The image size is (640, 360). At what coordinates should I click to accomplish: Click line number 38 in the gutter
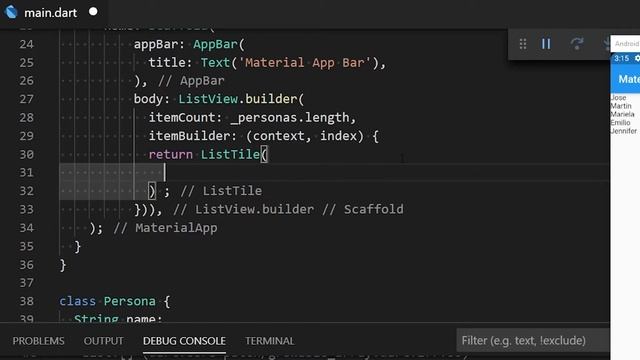27,301
